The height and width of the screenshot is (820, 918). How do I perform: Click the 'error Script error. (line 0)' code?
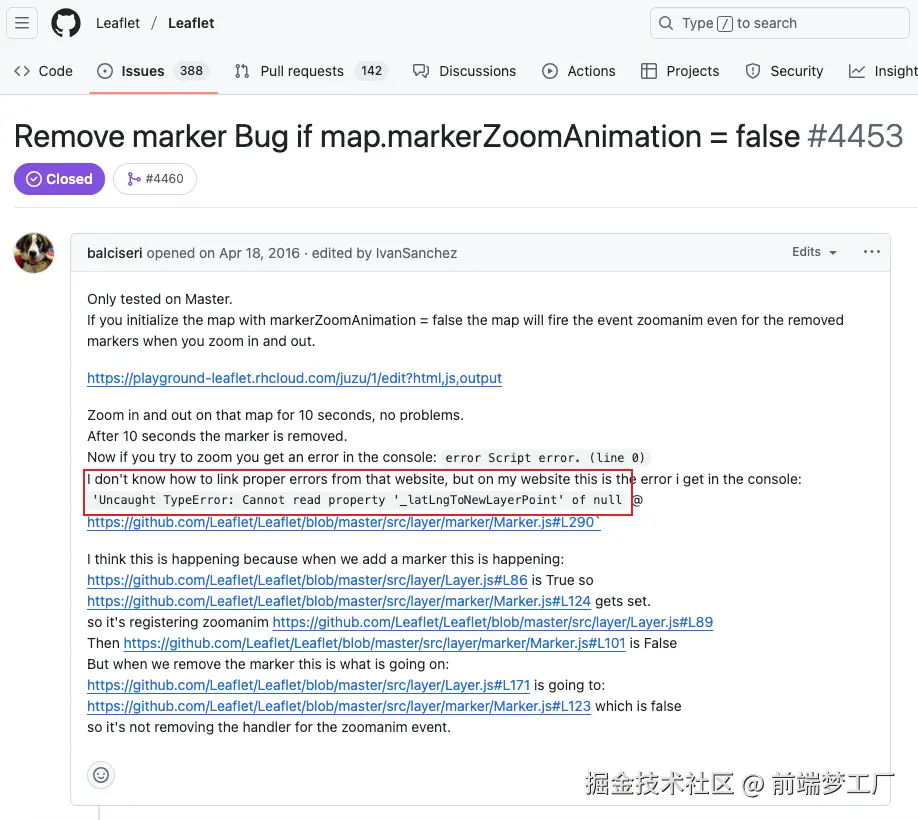[545, 458]
